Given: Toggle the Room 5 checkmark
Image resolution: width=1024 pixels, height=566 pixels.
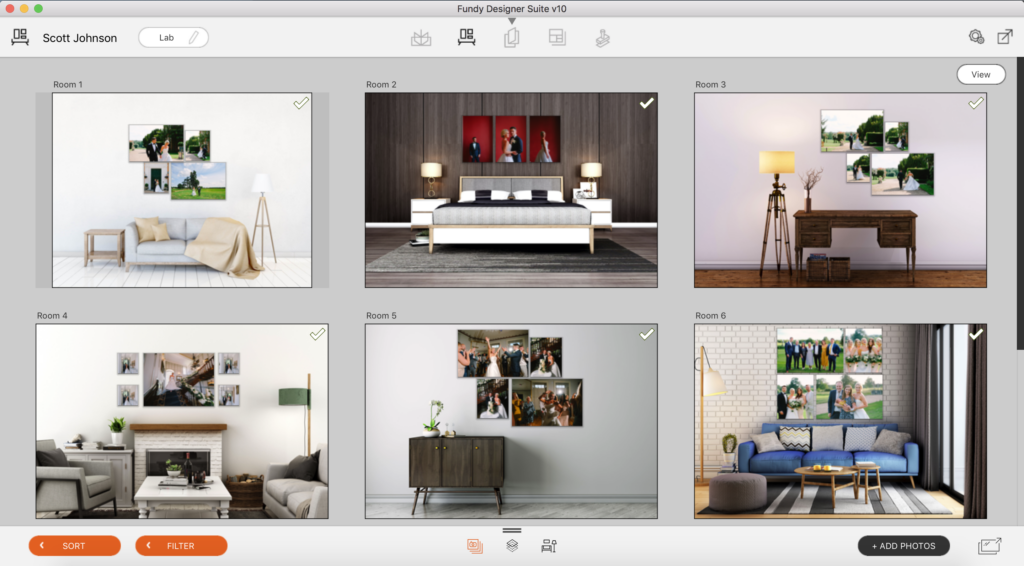Looking at the screenshot, I should point(647,334).
